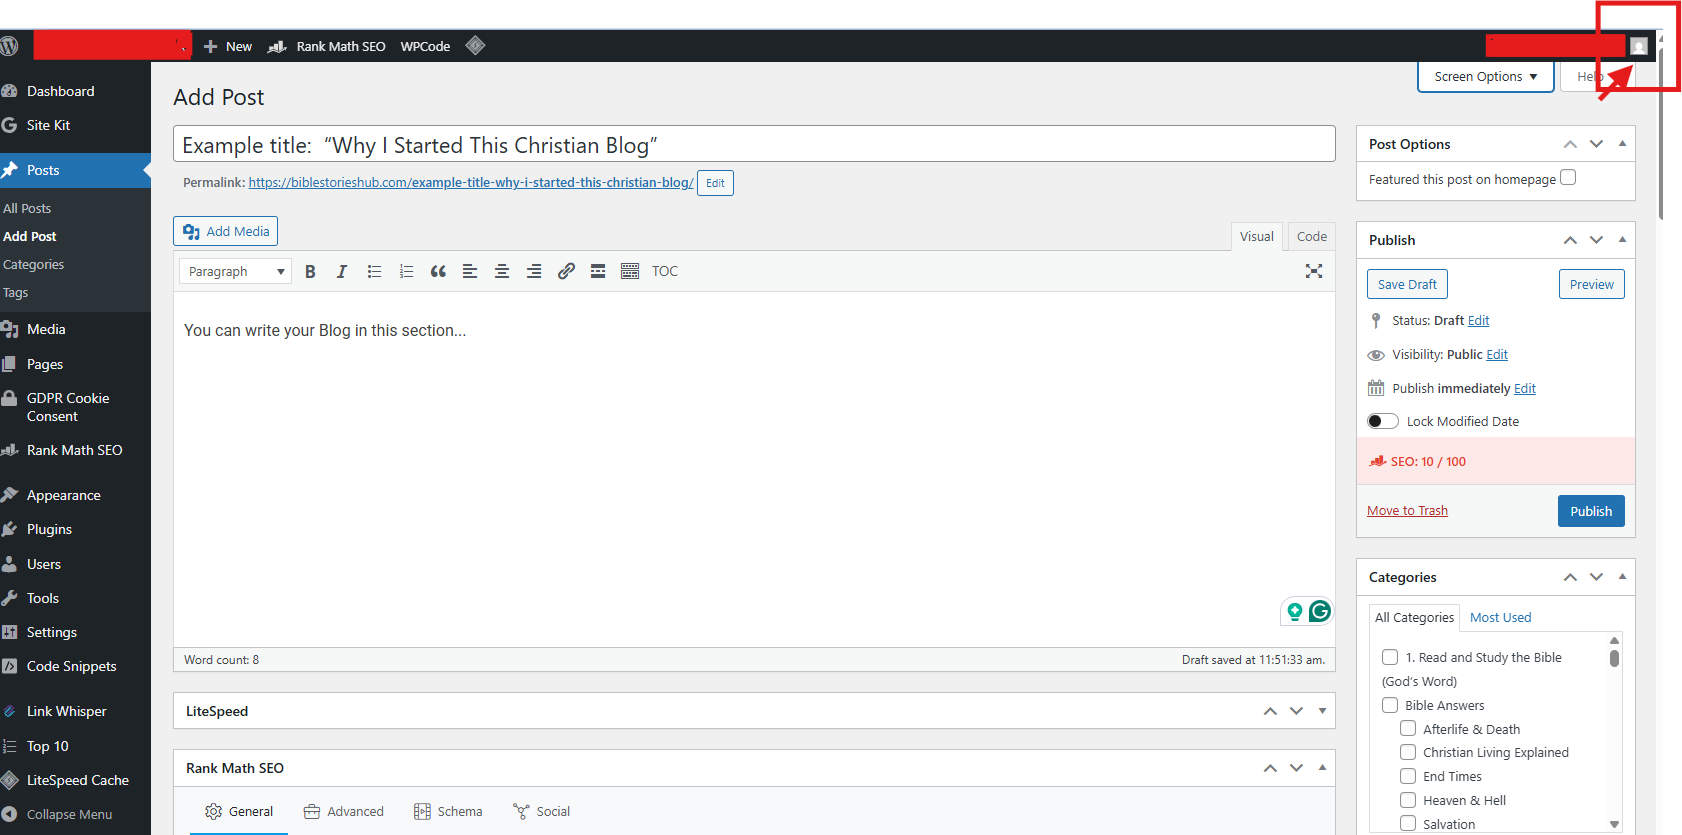Click Move to Trash link
The height and width of the screenshot is (835, 1682).
click(x=1407, y=510)
